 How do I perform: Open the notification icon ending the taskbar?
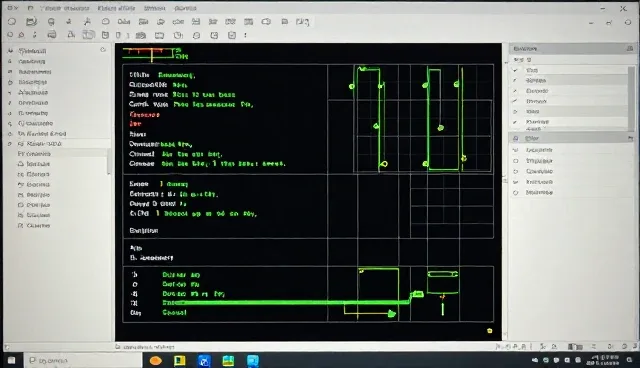629,360
